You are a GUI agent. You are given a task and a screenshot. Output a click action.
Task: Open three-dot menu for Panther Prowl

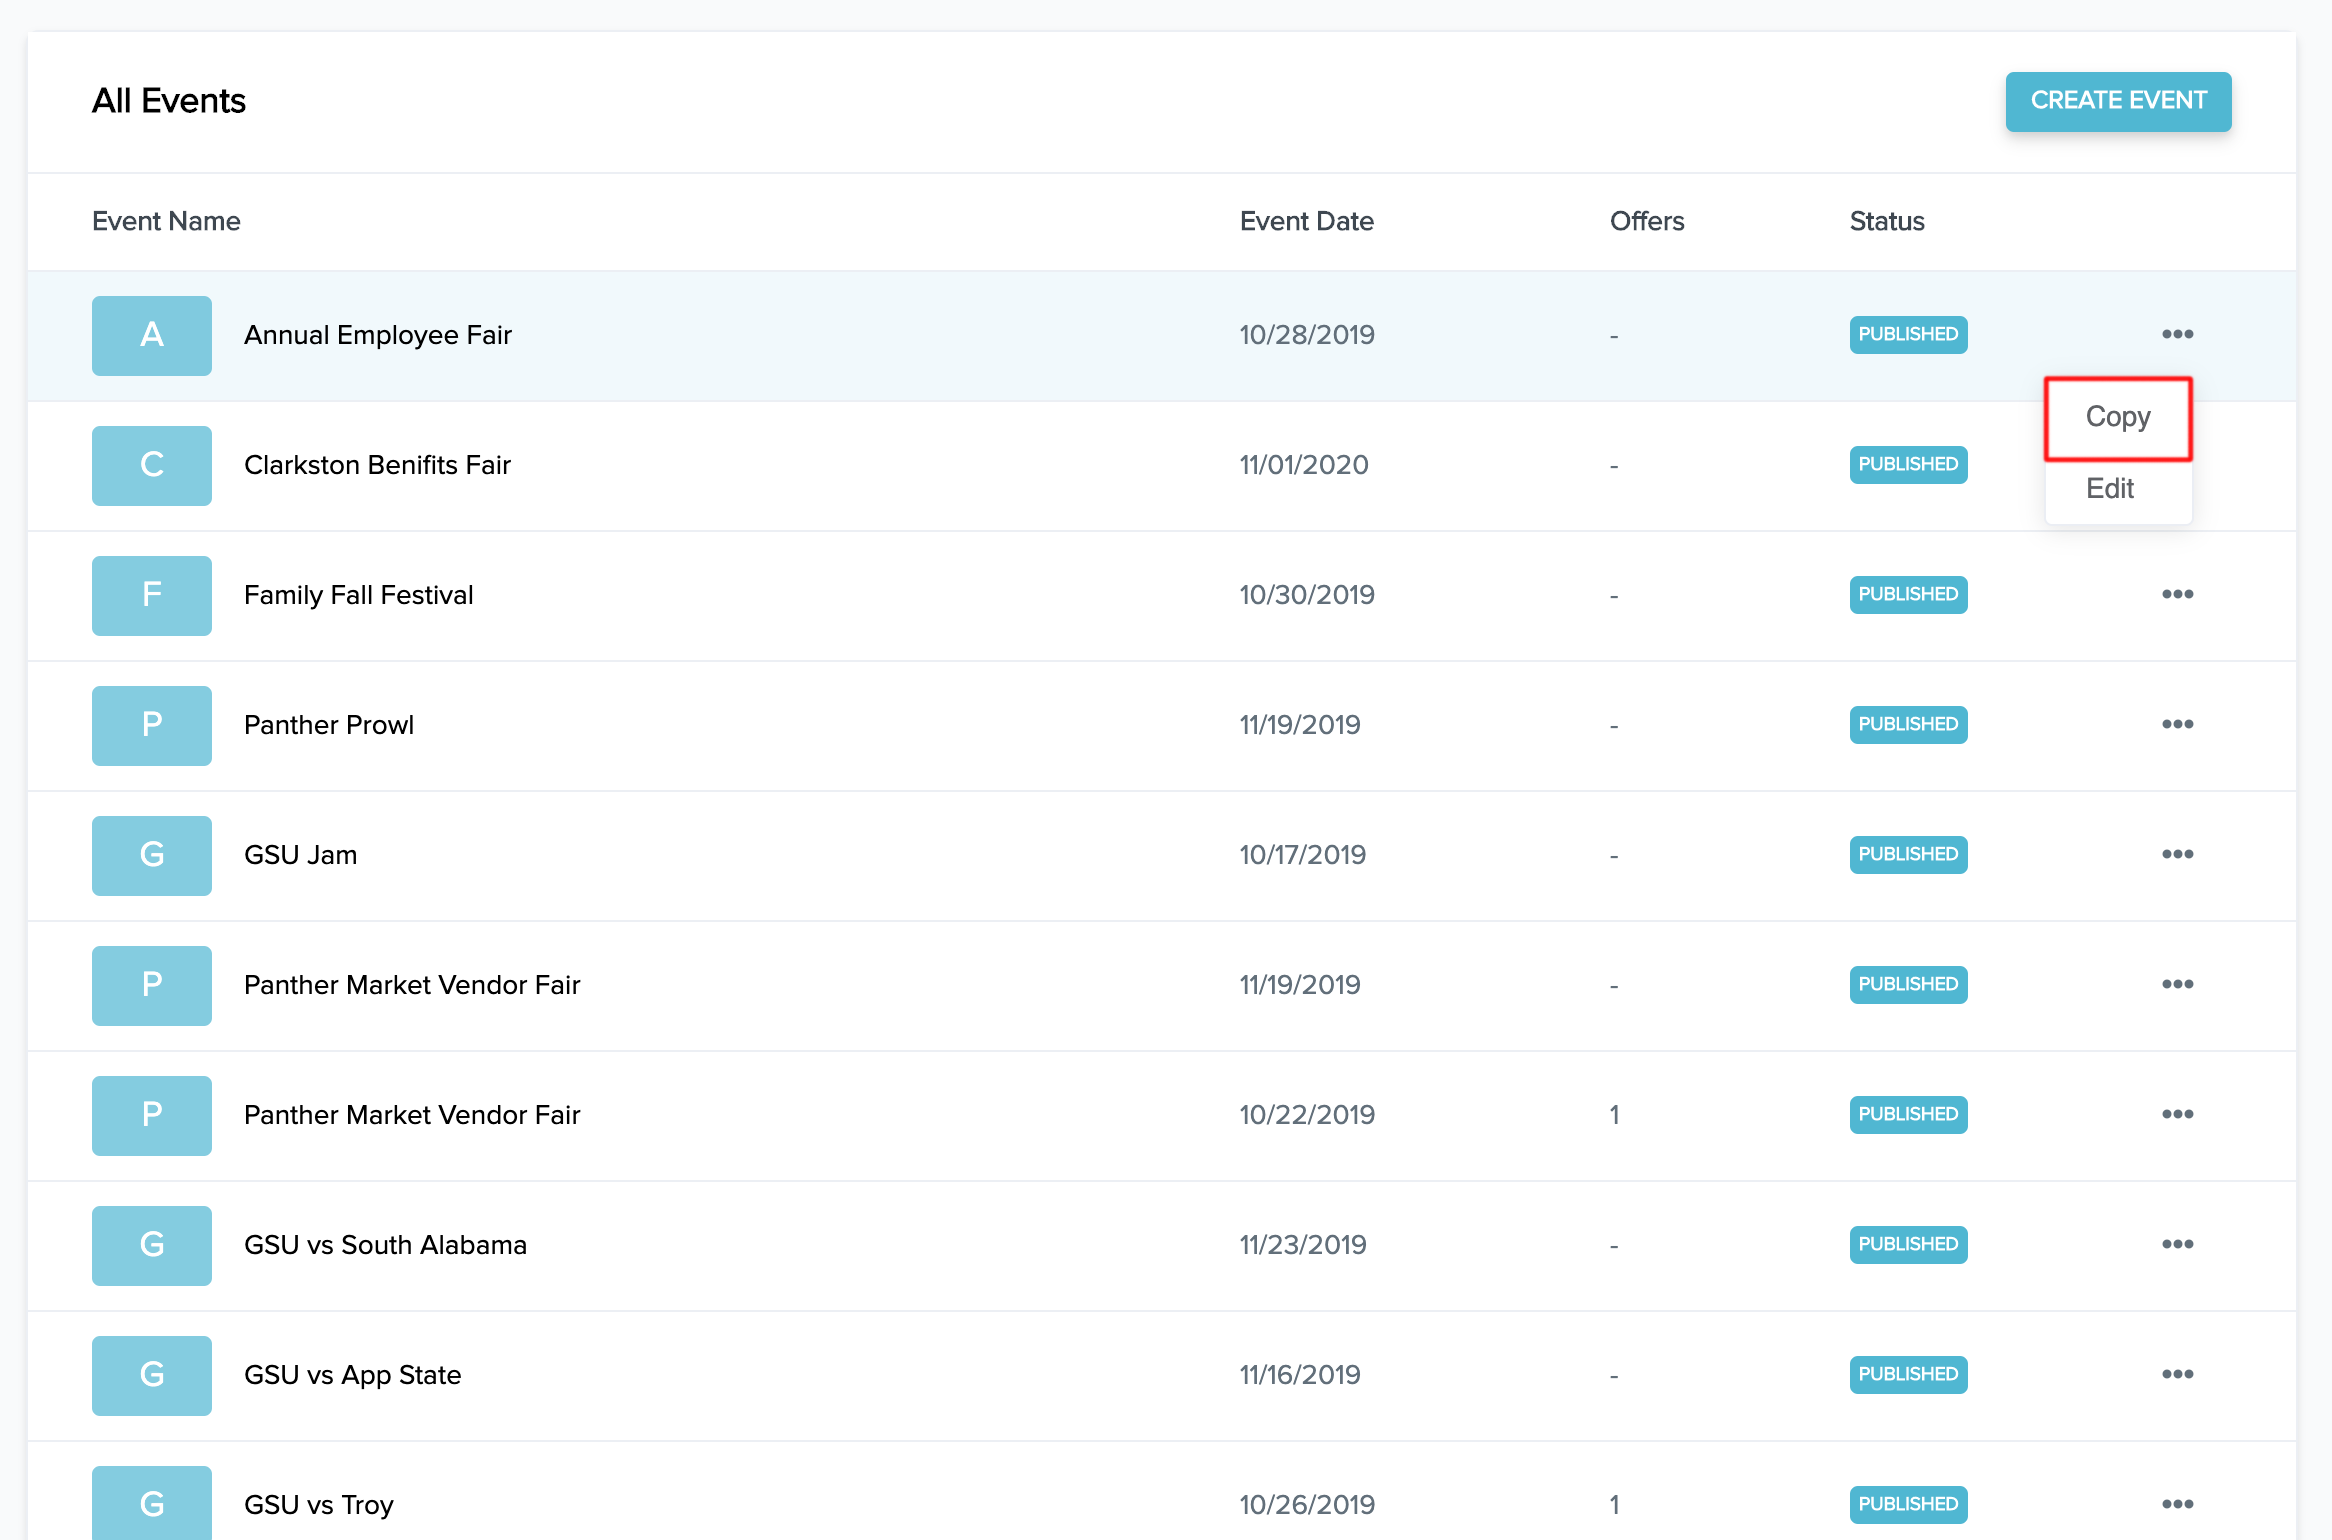tap(2177, 724)
